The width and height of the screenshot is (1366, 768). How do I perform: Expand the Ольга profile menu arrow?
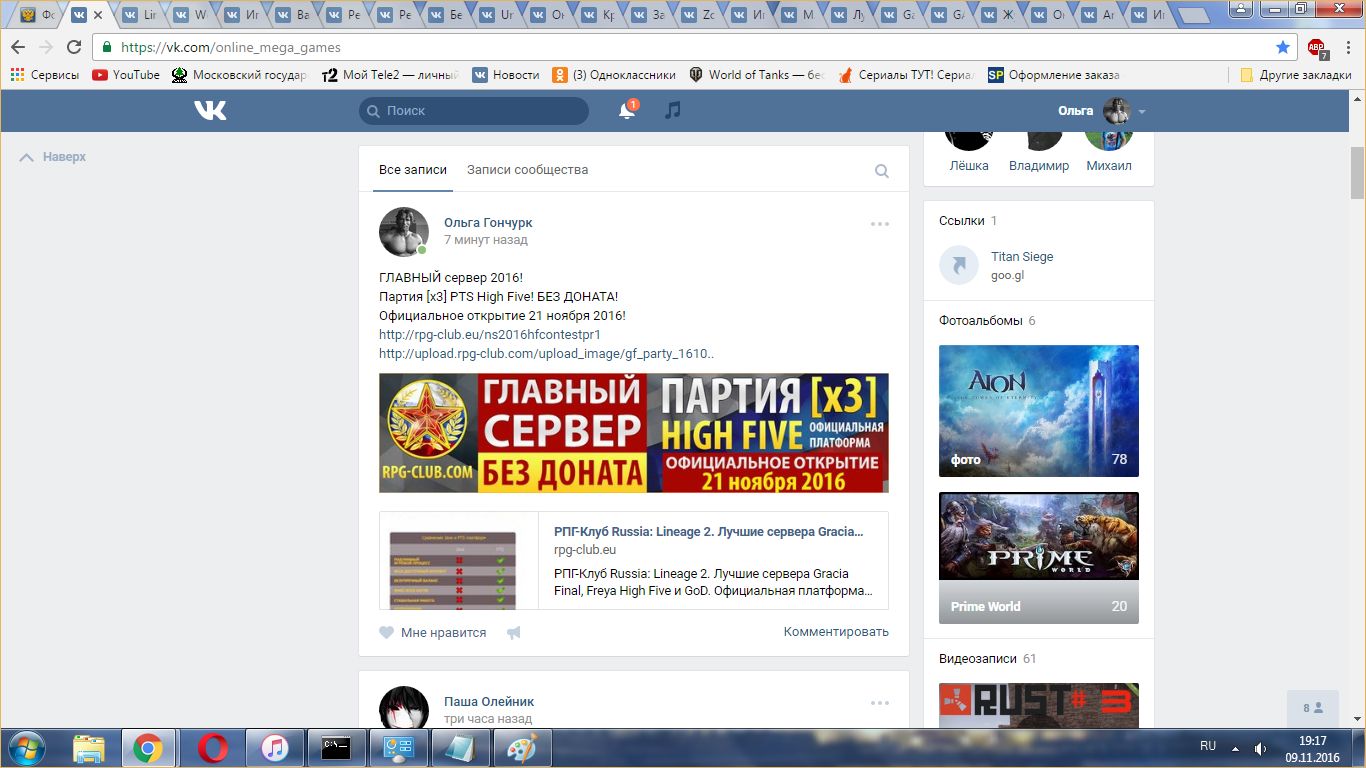click(1142, 112)
